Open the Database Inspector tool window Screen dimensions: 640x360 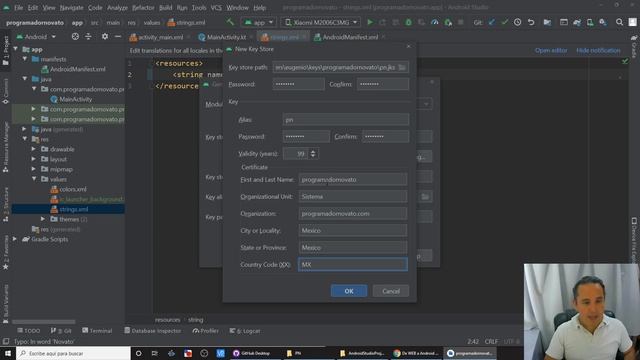pos(153,331)
